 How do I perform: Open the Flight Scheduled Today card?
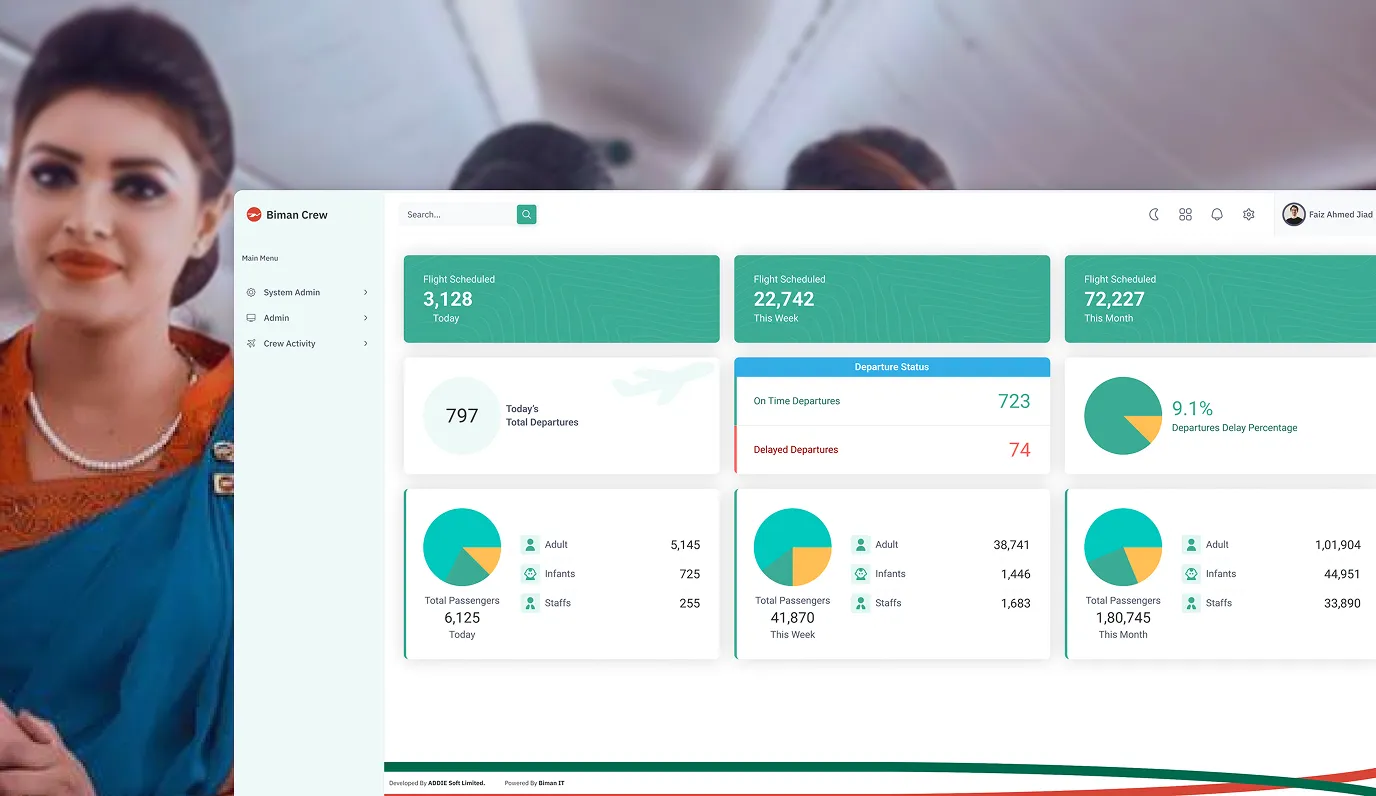561,298
